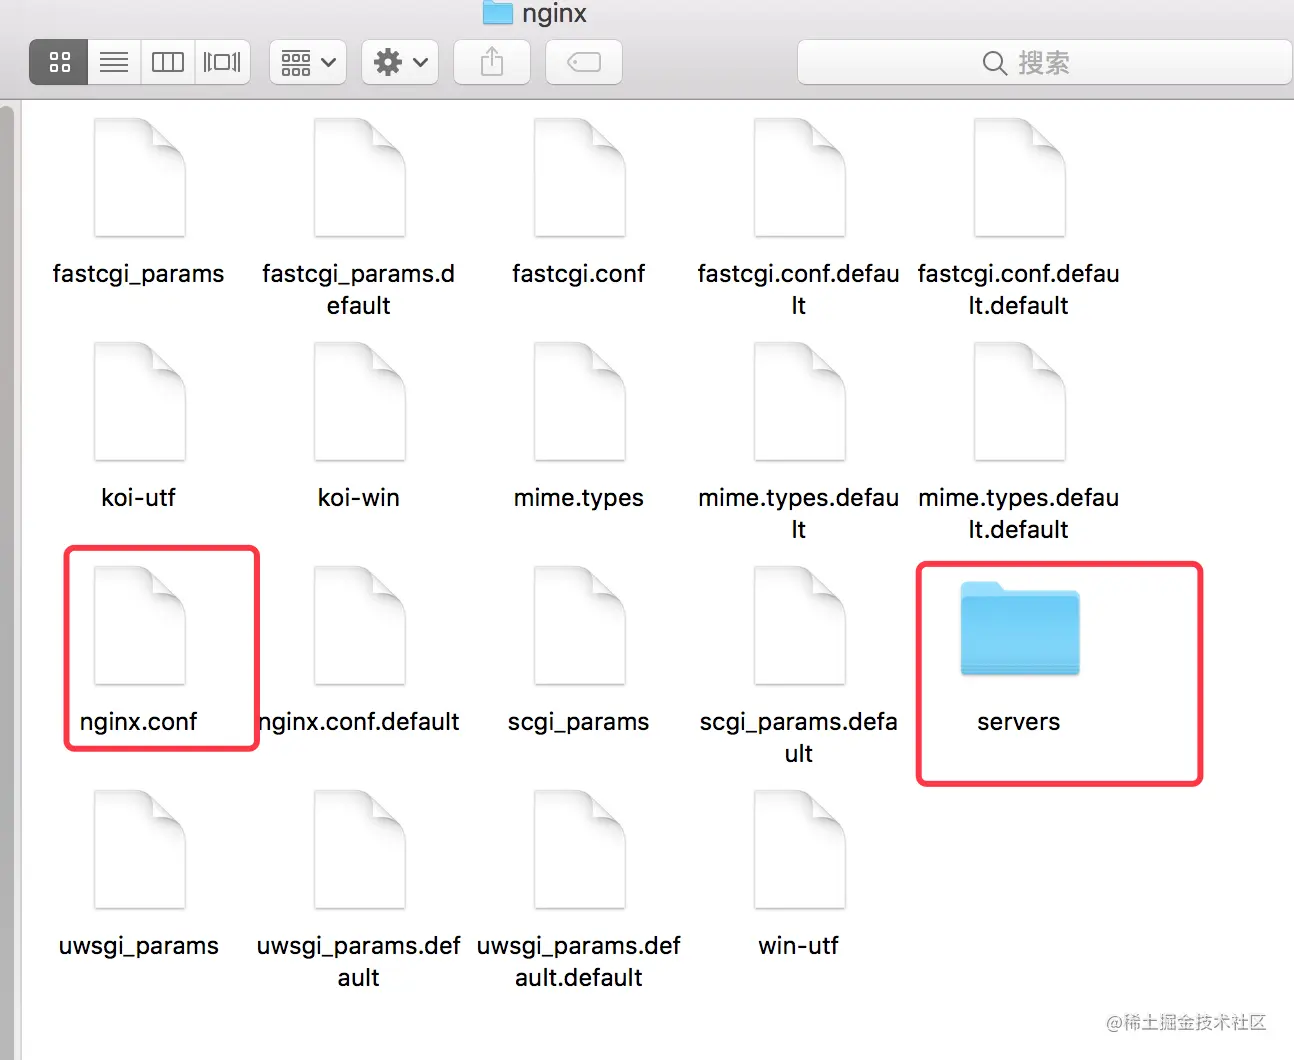Image resolution: width=1294 pixels, height=1060 pixels.
Task: Click the 'koi-win' file name label
Action: click(358, 497)
